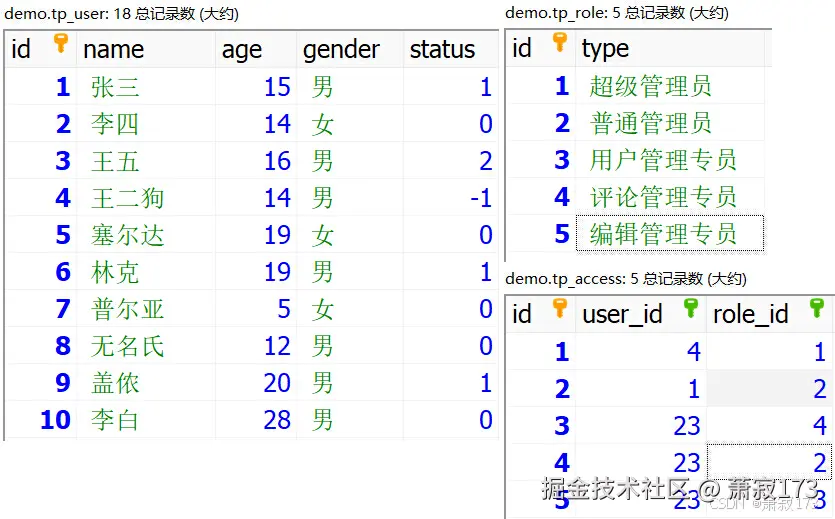This screenshot has height=519, width=835.
Task: Select the focused cell '编辑管理专员'
Action: (x=670, y=233)
